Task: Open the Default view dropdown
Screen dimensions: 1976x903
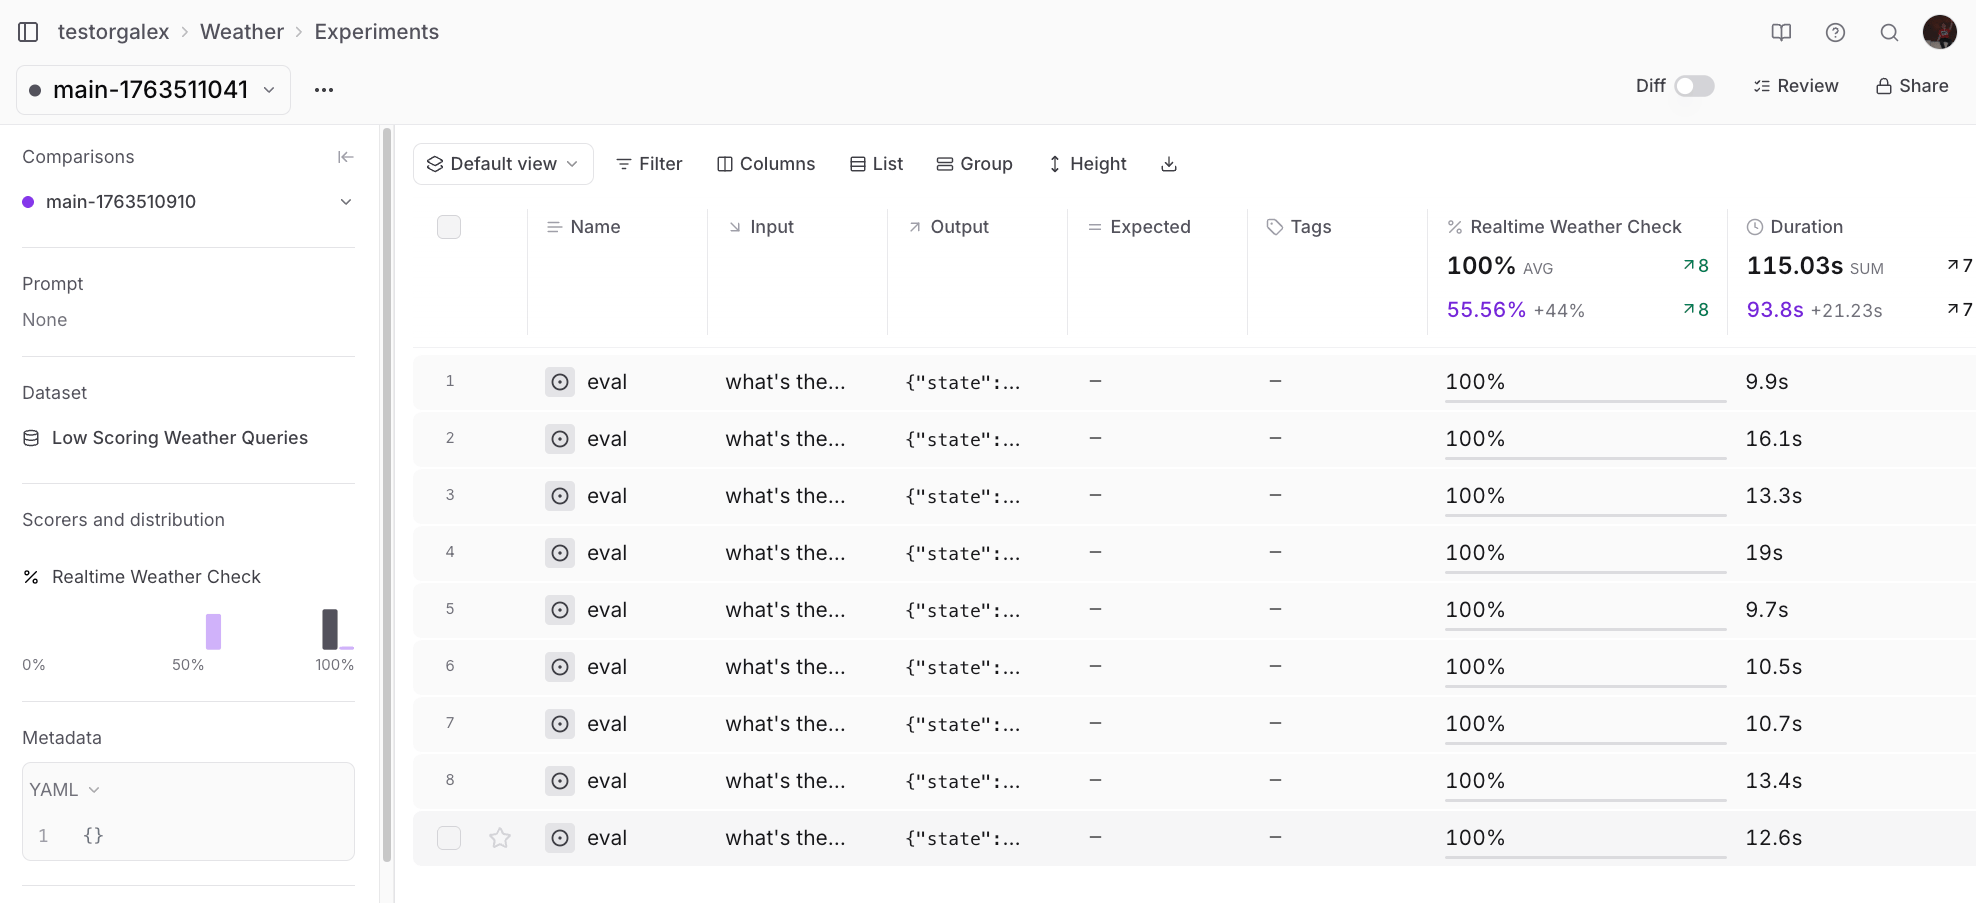Action: coord(503,164)
